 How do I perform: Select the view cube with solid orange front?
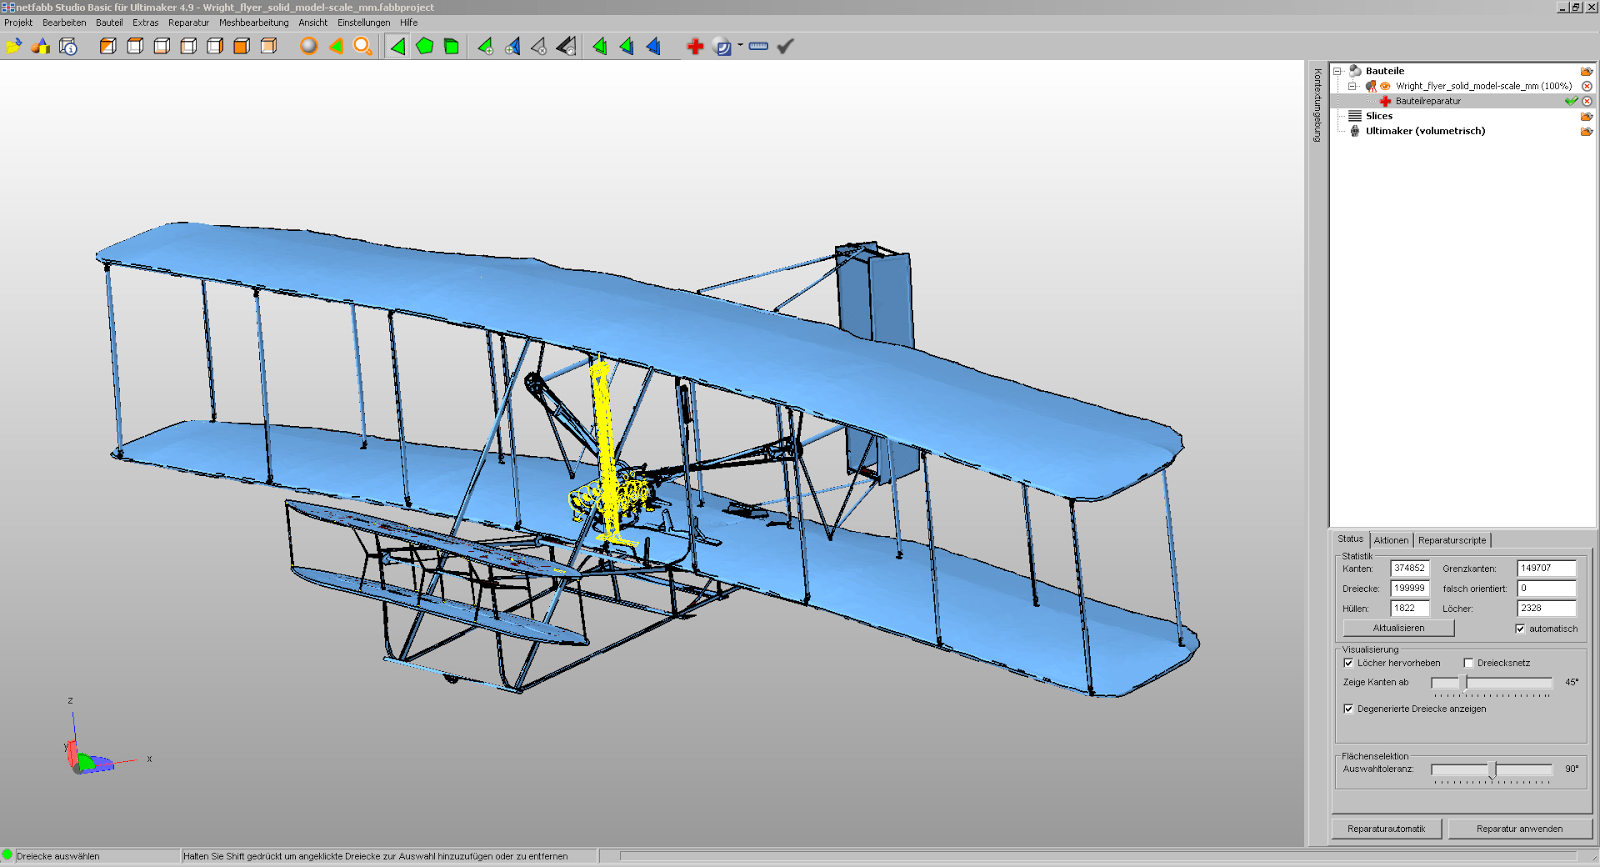point(242,46)
